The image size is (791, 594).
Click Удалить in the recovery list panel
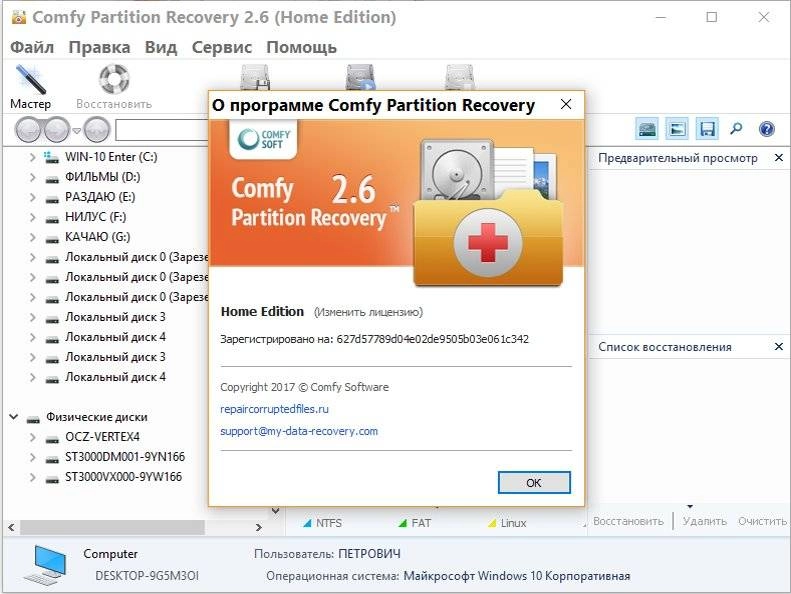coord(704,521)
